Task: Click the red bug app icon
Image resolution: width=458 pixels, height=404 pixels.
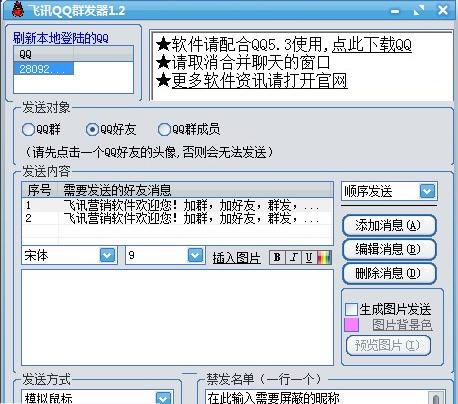Action: [x=18, y=9]
